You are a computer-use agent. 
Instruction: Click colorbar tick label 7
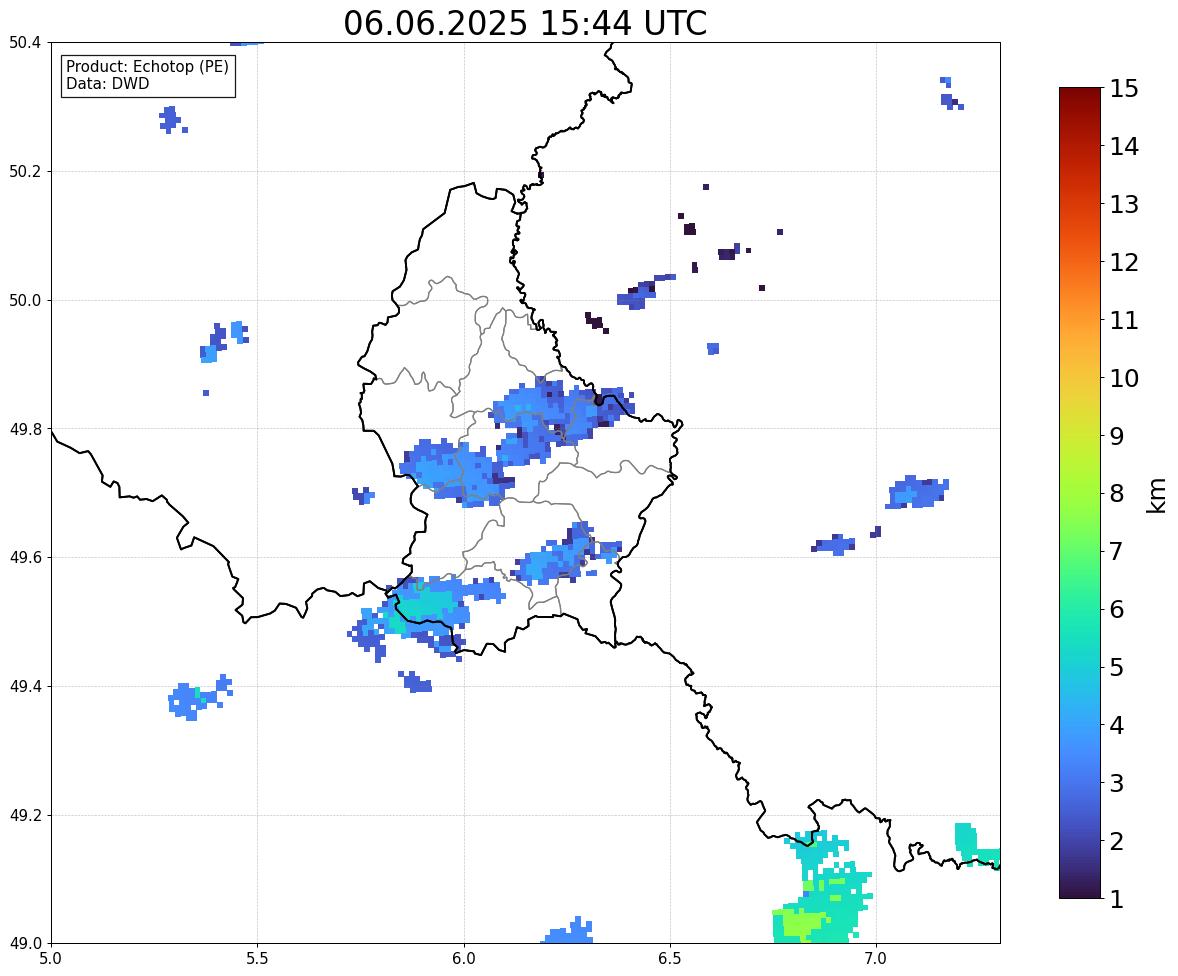[x=1117, y=551]
